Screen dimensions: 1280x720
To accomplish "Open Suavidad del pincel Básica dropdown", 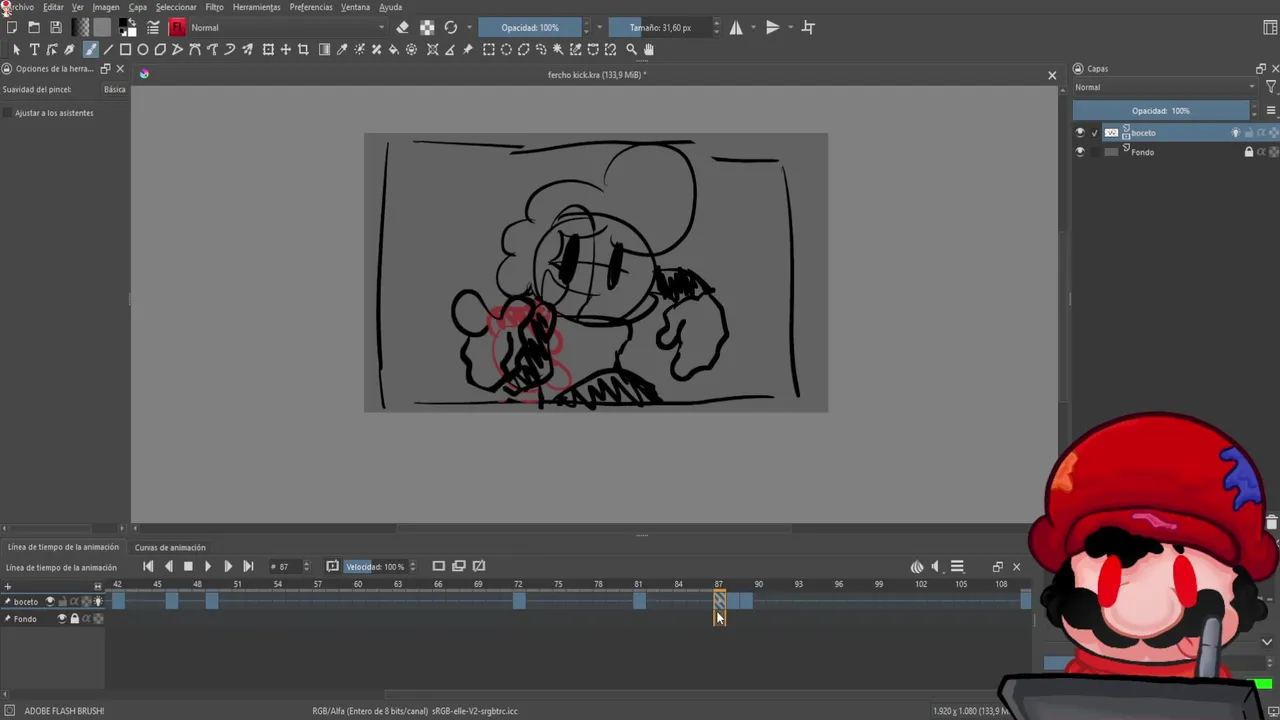I will (115, 89).
